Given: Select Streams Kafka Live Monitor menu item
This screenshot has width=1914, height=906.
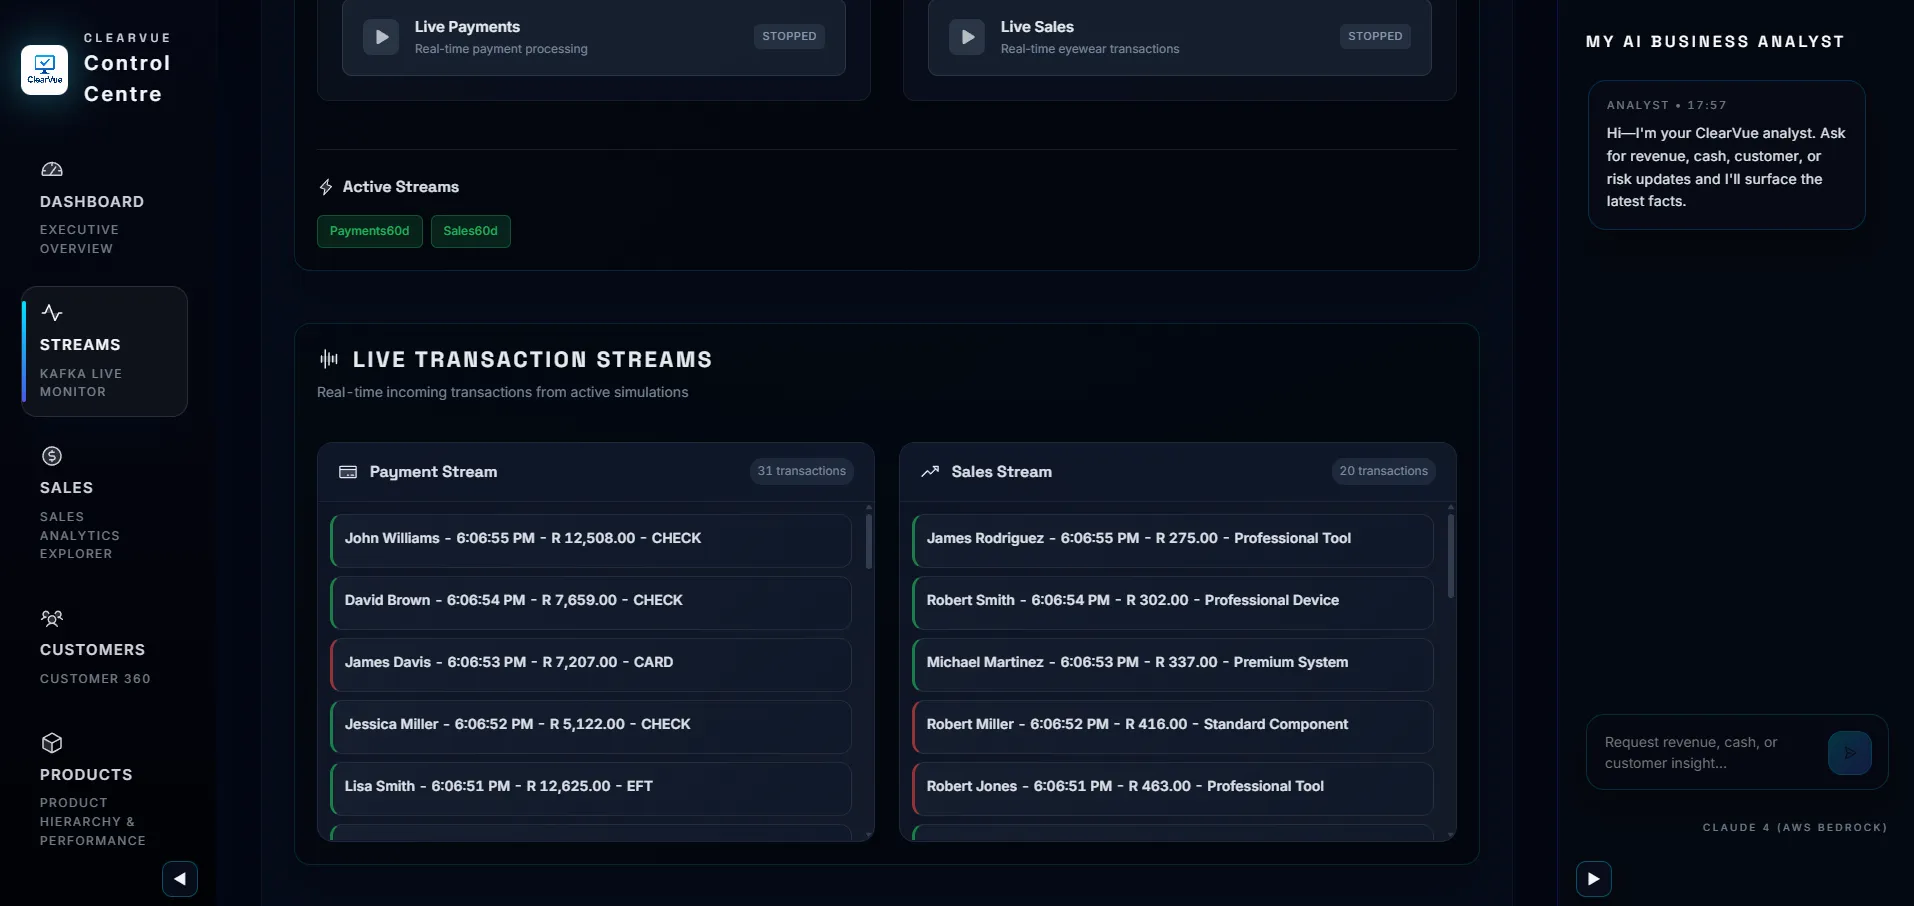Looking at the screenshot, I should coord(105,352).
